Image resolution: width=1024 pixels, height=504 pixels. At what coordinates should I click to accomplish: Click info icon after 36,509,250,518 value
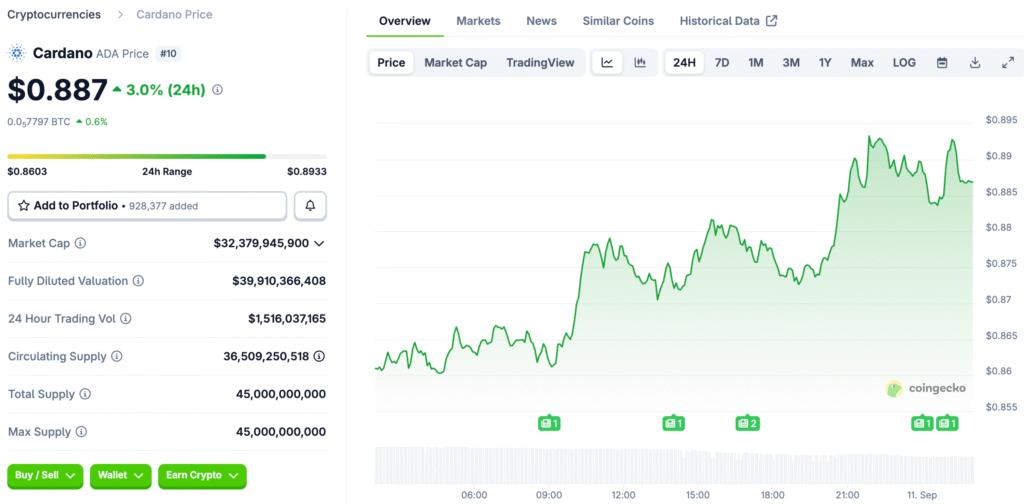point(319,356)
